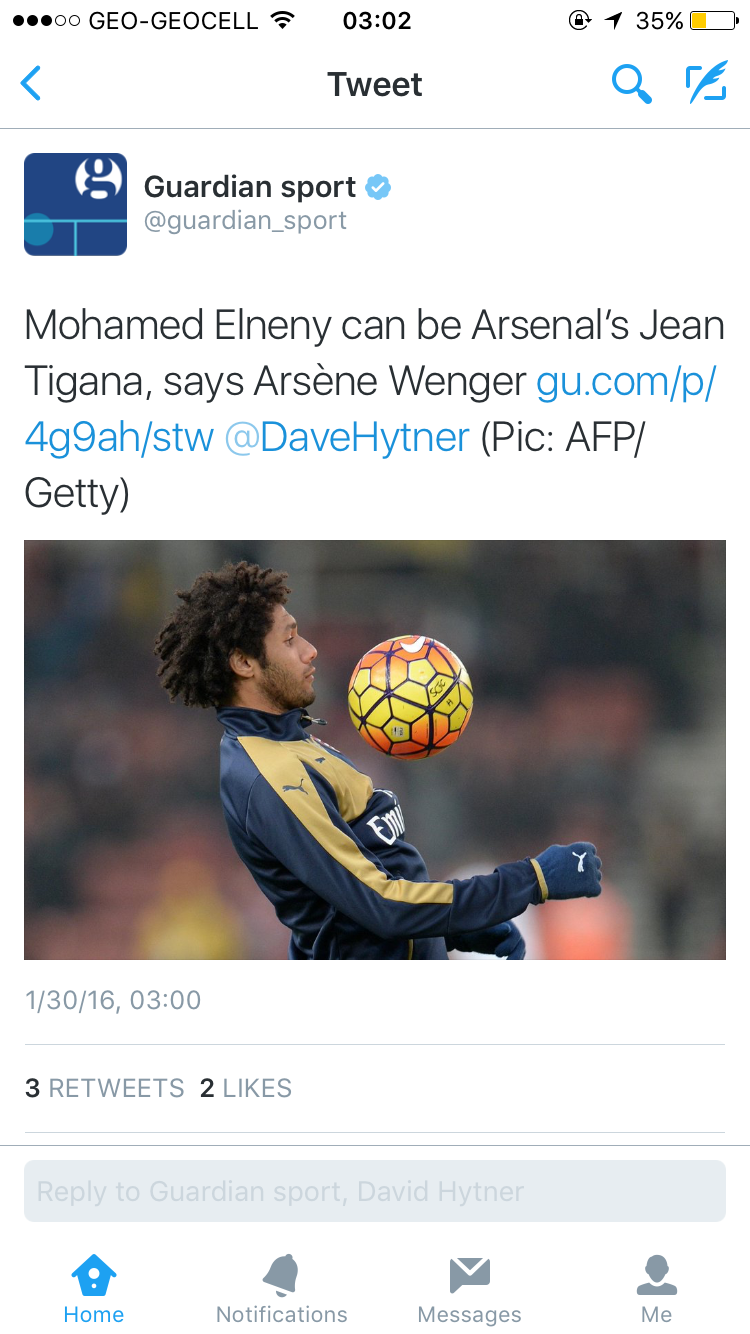Image resolution: width=750 pixels, height=1334 pixels.
Task: Visit the @DaveHytner mention
Action: pyautogui.click(x=347, y=437)
